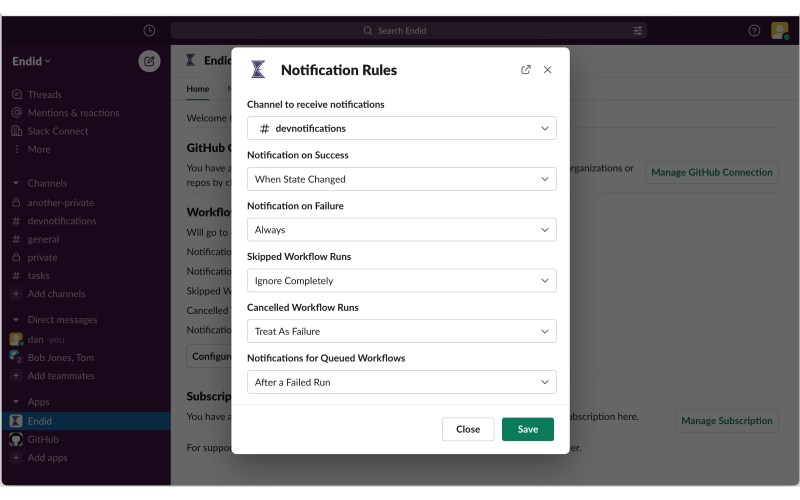Screen dimensions: 800x500
Task: Click the Bob Jones, Tom group avatar
Action: click(x=16, y=357)
